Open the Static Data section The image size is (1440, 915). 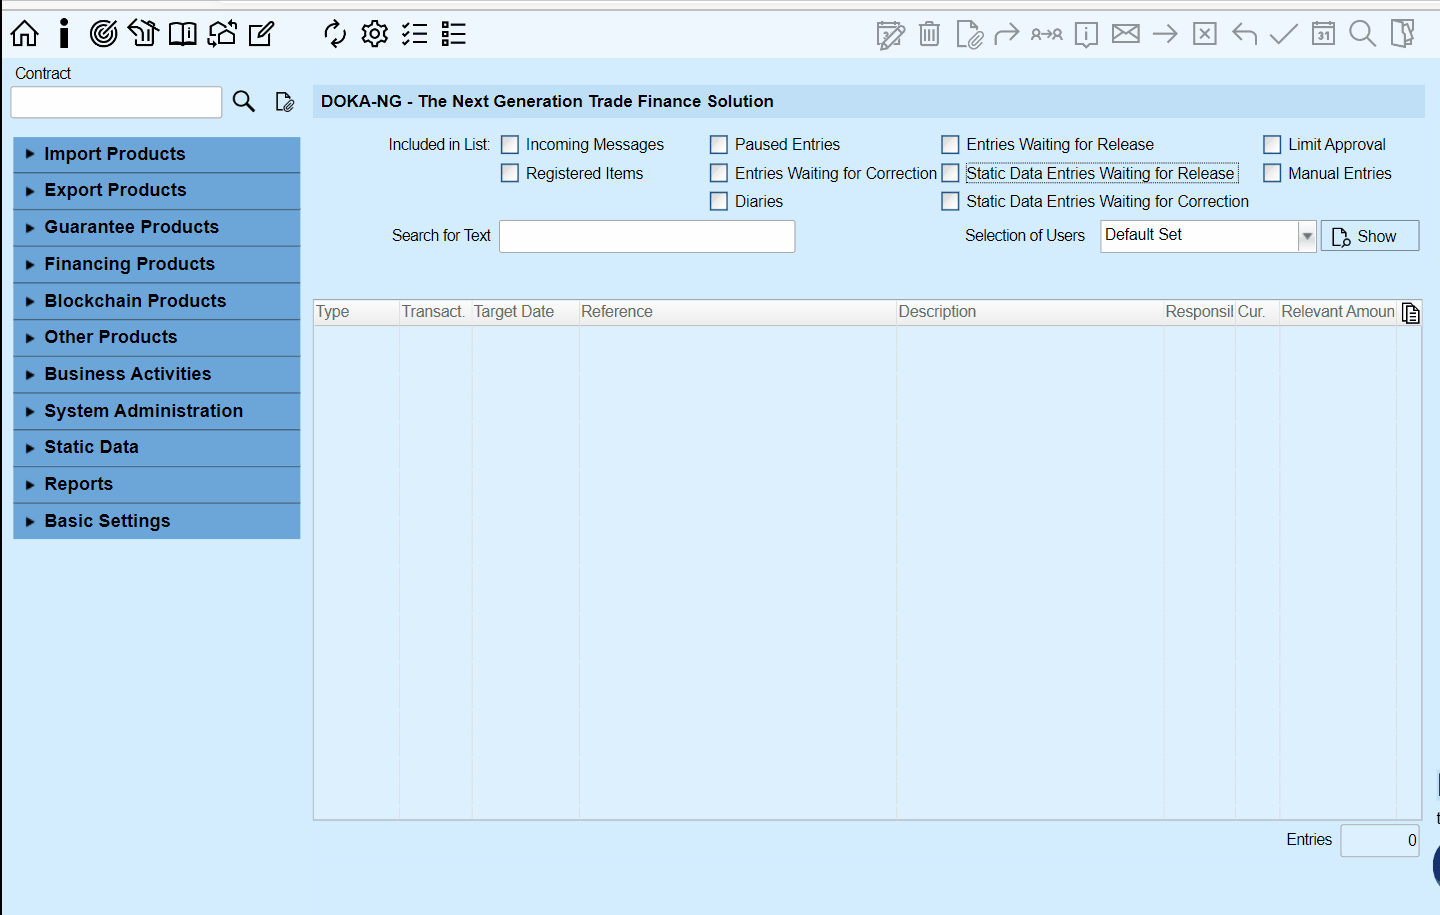(157, 447)
